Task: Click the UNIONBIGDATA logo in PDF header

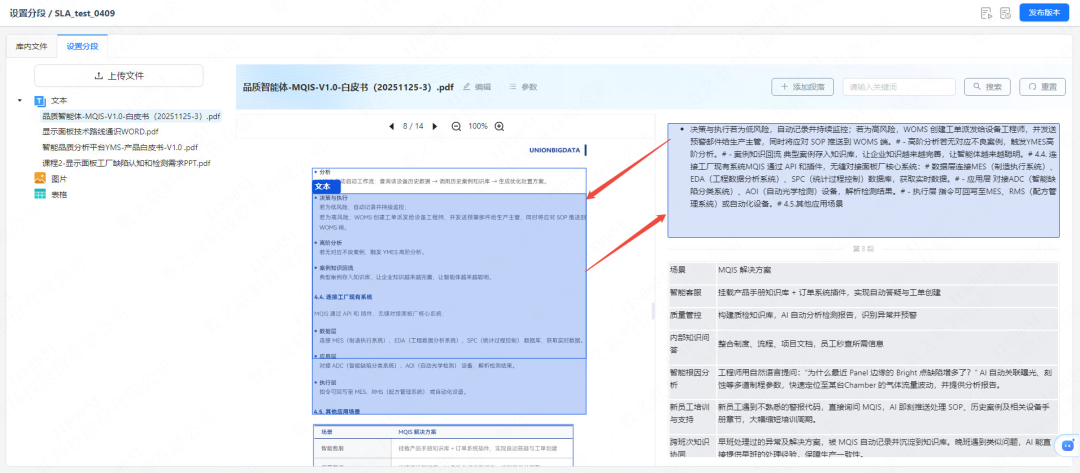Action: tap(558, 149)
